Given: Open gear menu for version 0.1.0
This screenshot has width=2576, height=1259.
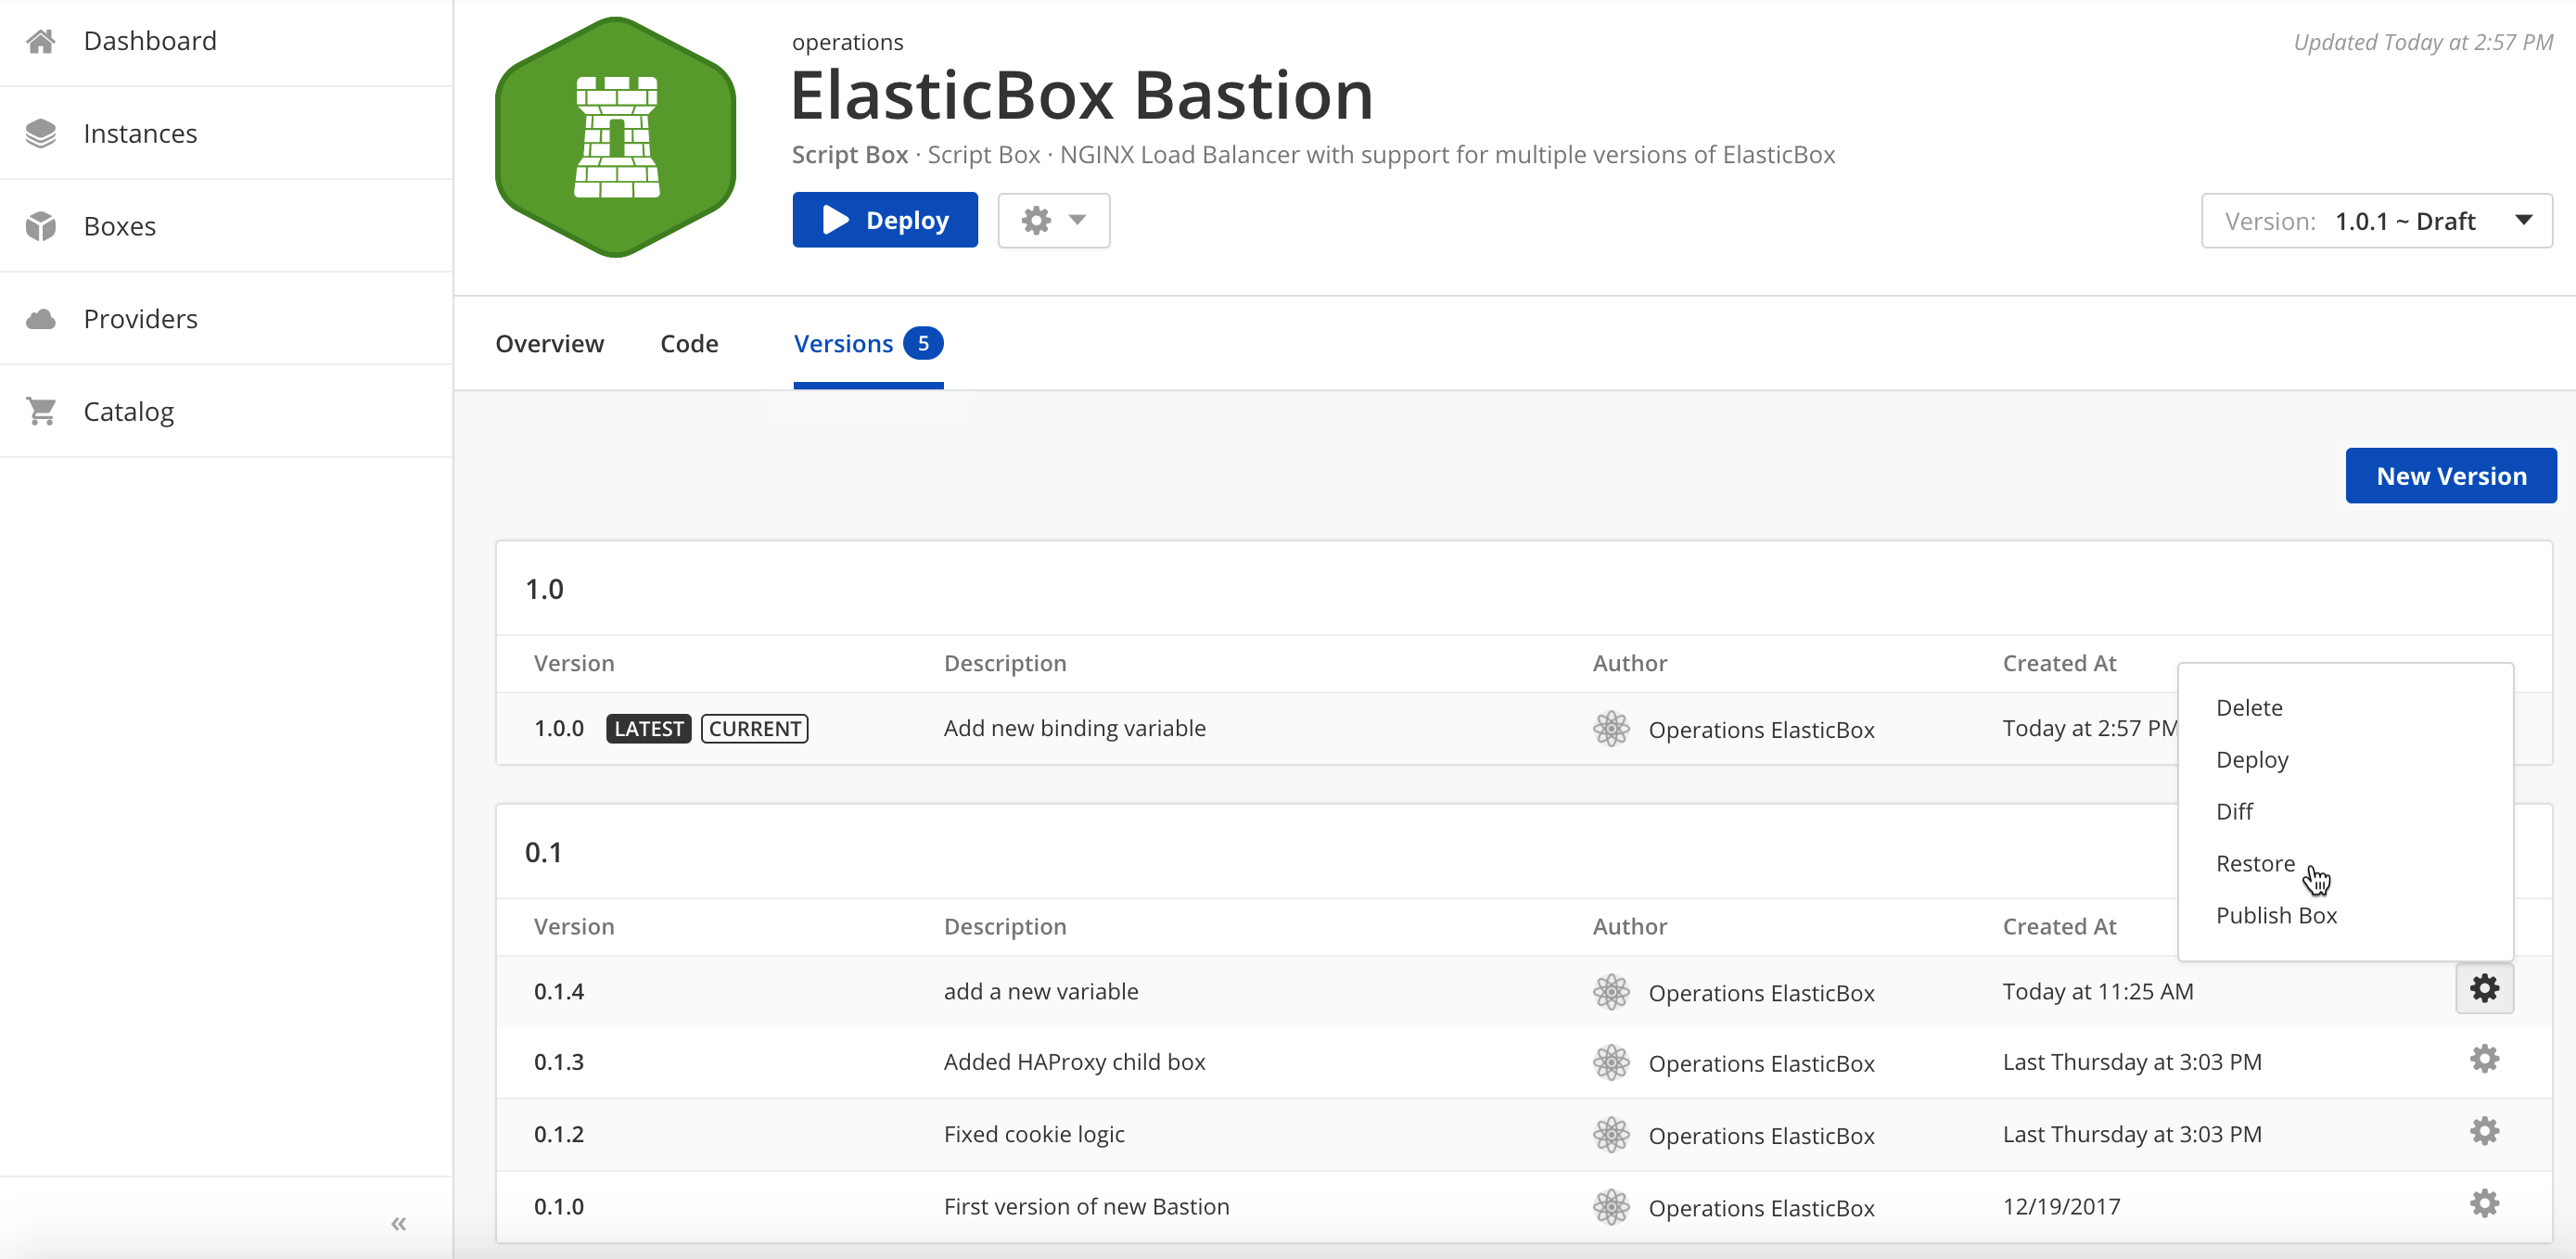Looking at the screenshot, I should coord(2484,1203).
